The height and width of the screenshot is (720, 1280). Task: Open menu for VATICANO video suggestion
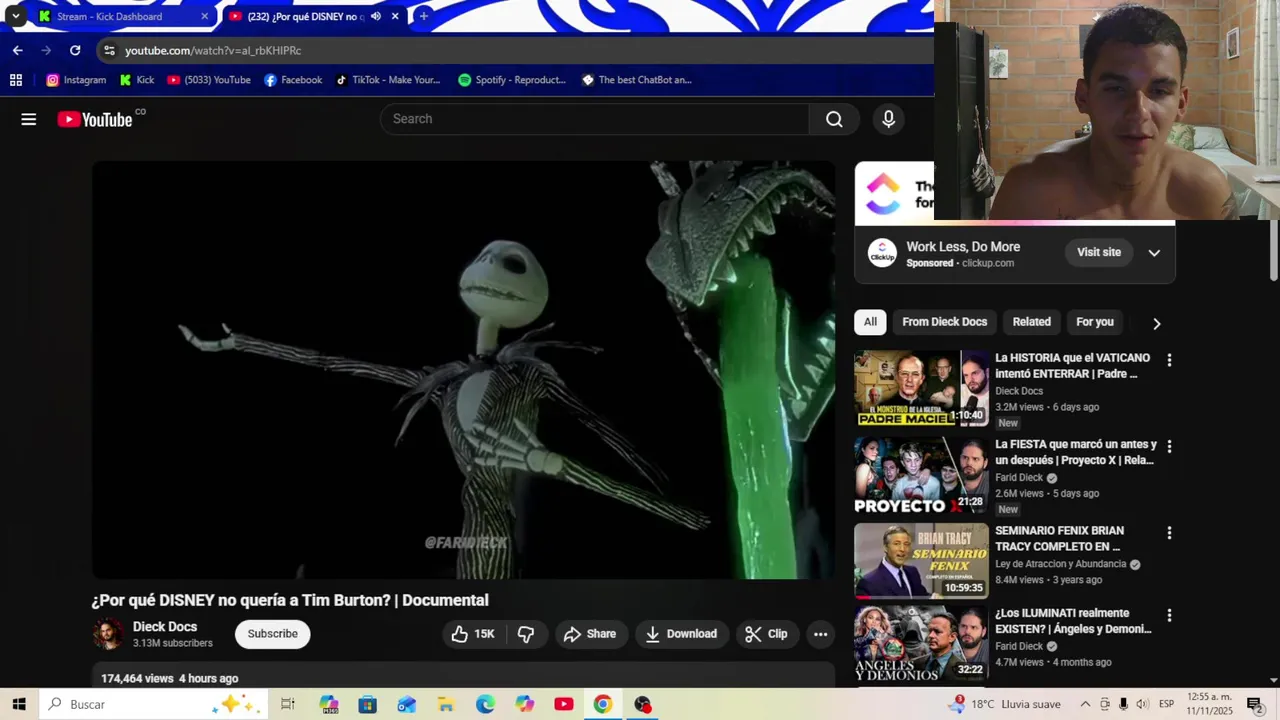[x=1169, y=360]
